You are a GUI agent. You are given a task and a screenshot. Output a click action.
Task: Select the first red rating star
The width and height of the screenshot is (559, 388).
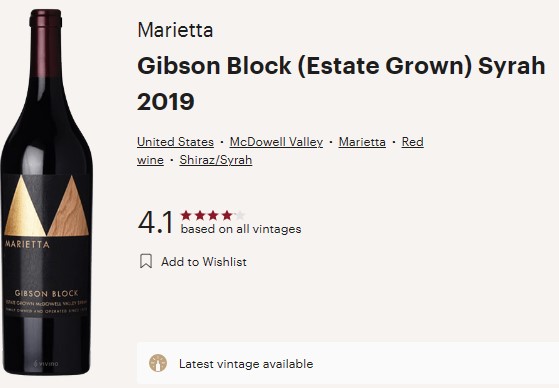pyautogui.click(x=186, y=215)
